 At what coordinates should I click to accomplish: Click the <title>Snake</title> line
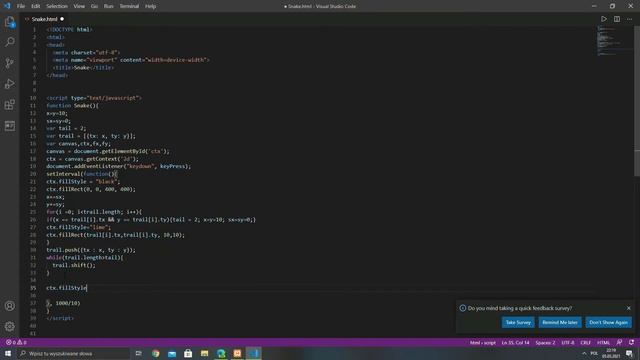[83, 68]
